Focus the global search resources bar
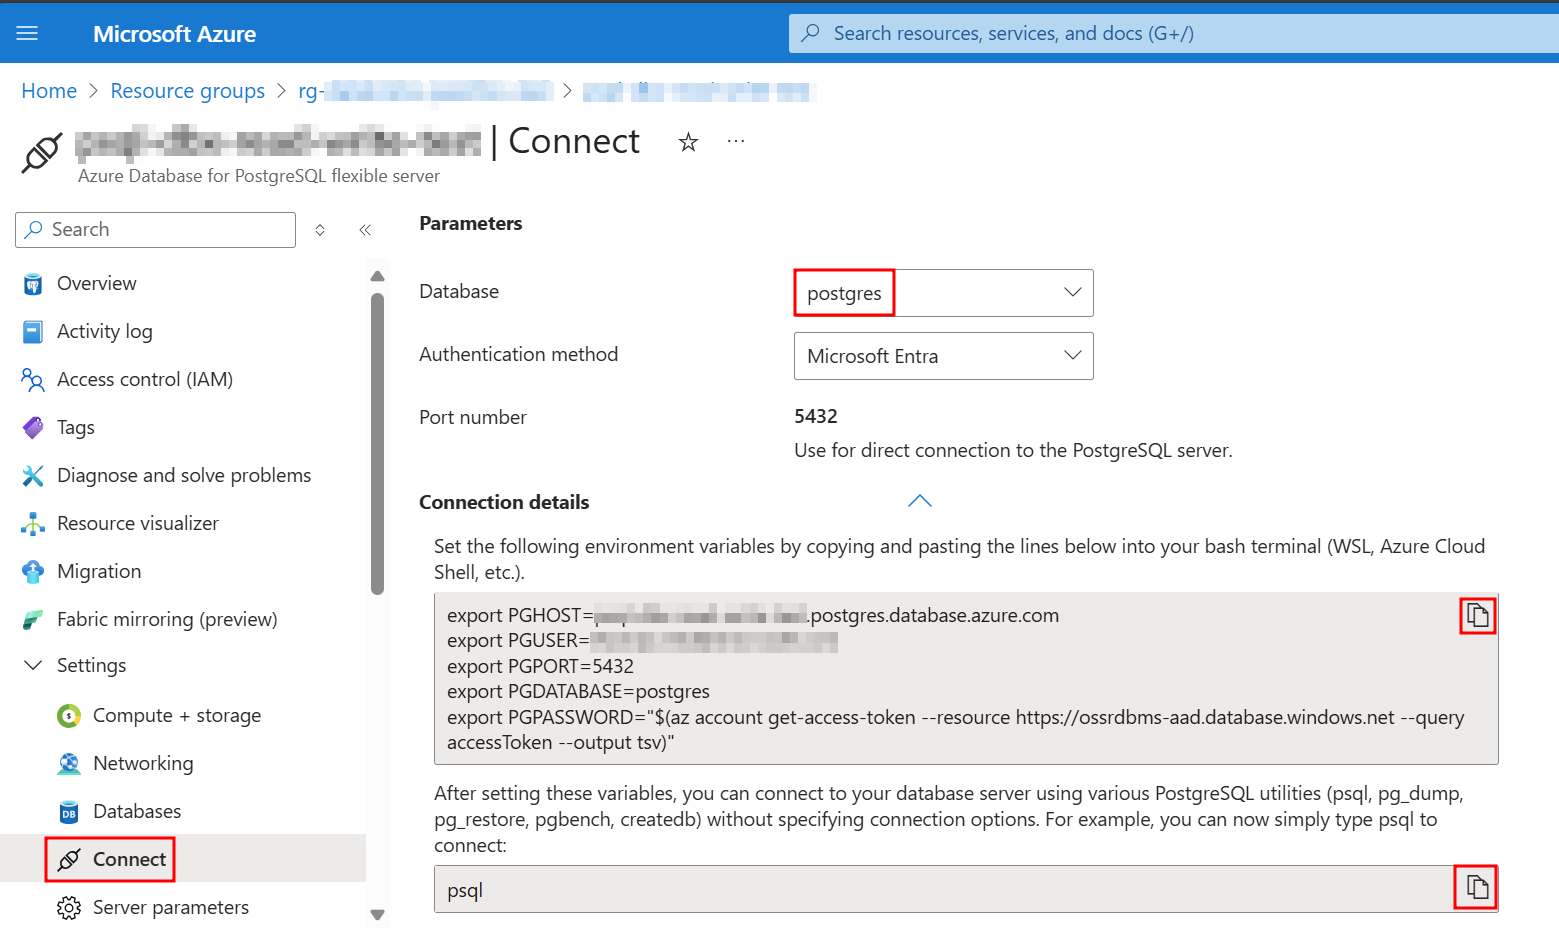This screenshot has height=928, width=1559. [1173, 33]
